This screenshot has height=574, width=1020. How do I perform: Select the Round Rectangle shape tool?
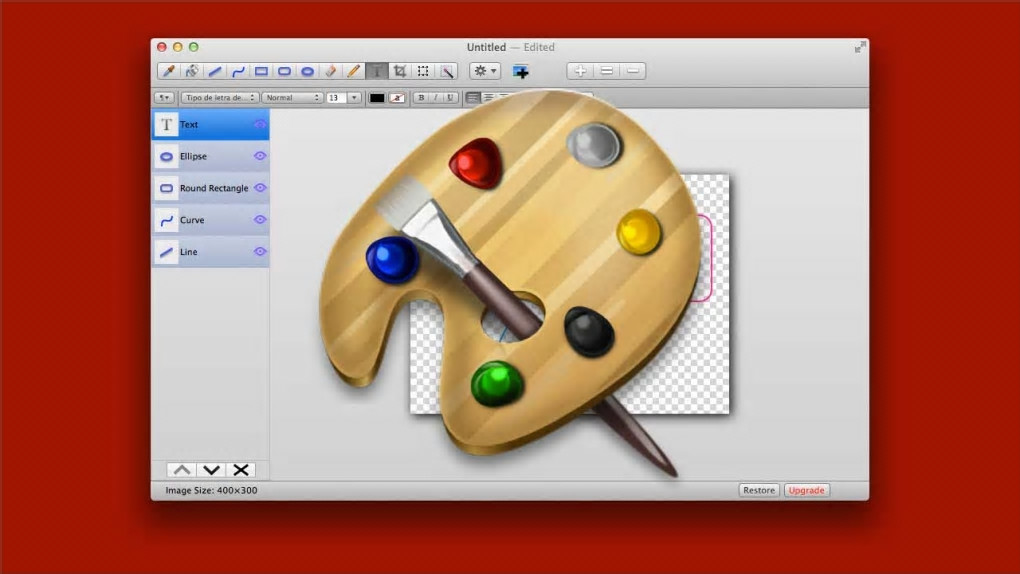point(284,71)
